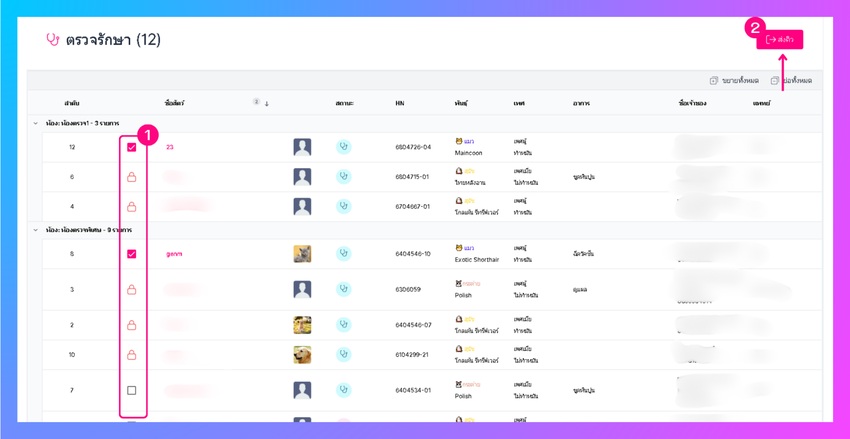Click the collapse all option above table
The image size is (850, 439).
[x=791, y=81]
